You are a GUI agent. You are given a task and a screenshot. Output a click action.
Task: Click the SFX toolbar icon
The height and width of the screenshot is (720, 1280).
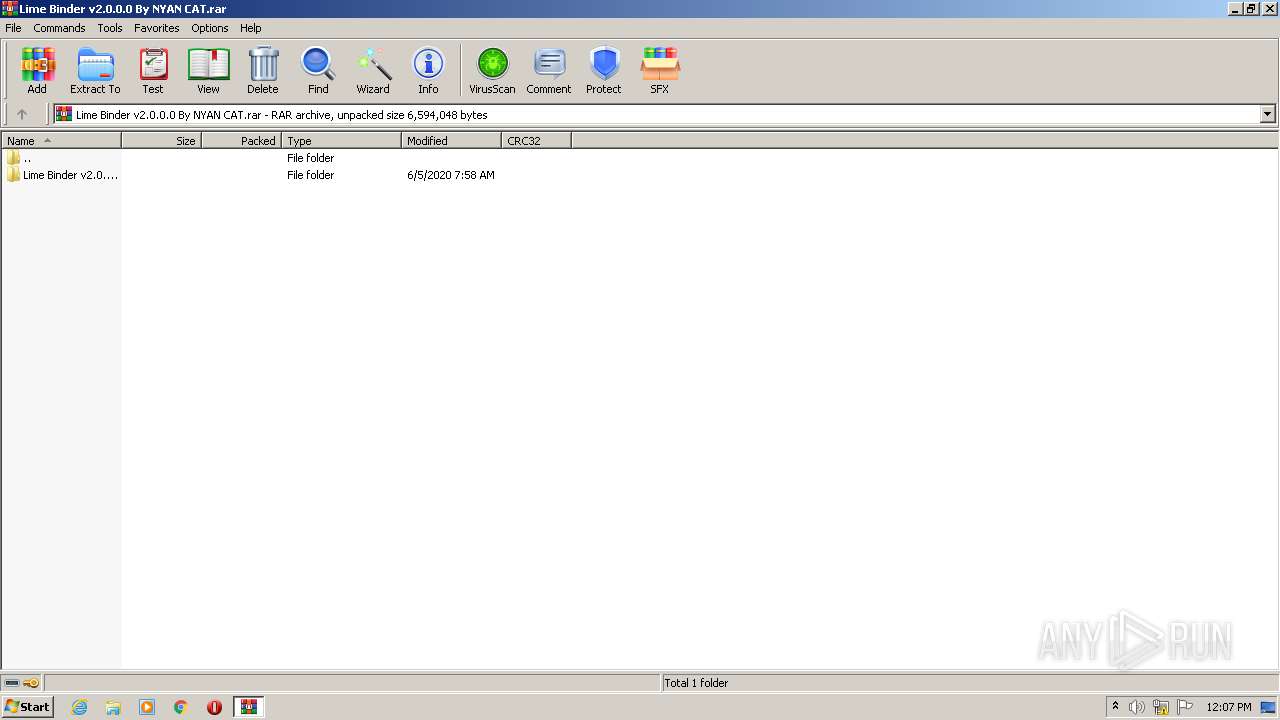[x=660, y=71]
